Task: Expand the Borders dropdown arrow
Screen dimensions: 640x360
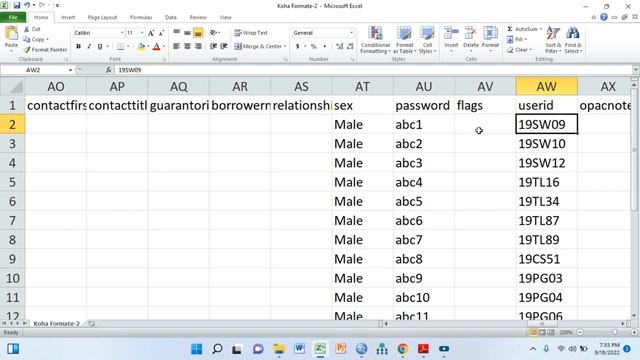Action: click(128, 47)
